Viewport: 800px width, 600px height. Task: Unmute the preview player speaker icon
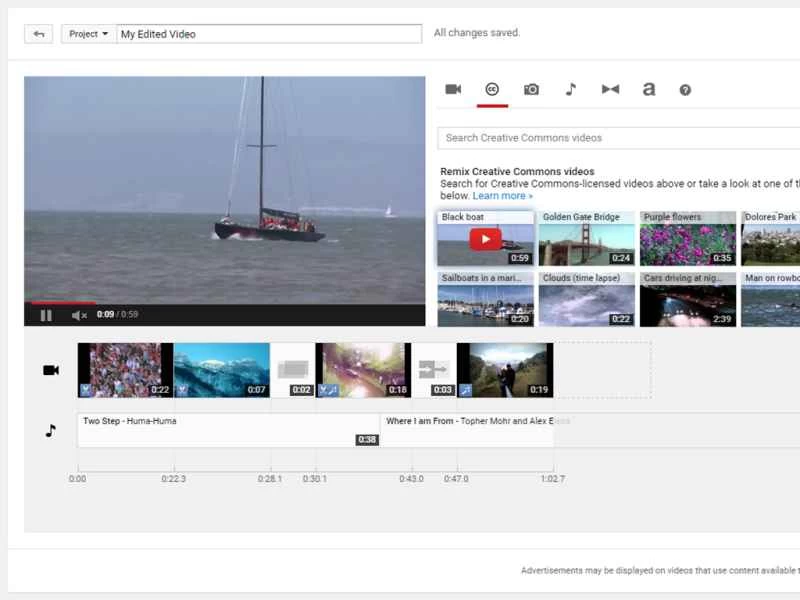point(79,315)
